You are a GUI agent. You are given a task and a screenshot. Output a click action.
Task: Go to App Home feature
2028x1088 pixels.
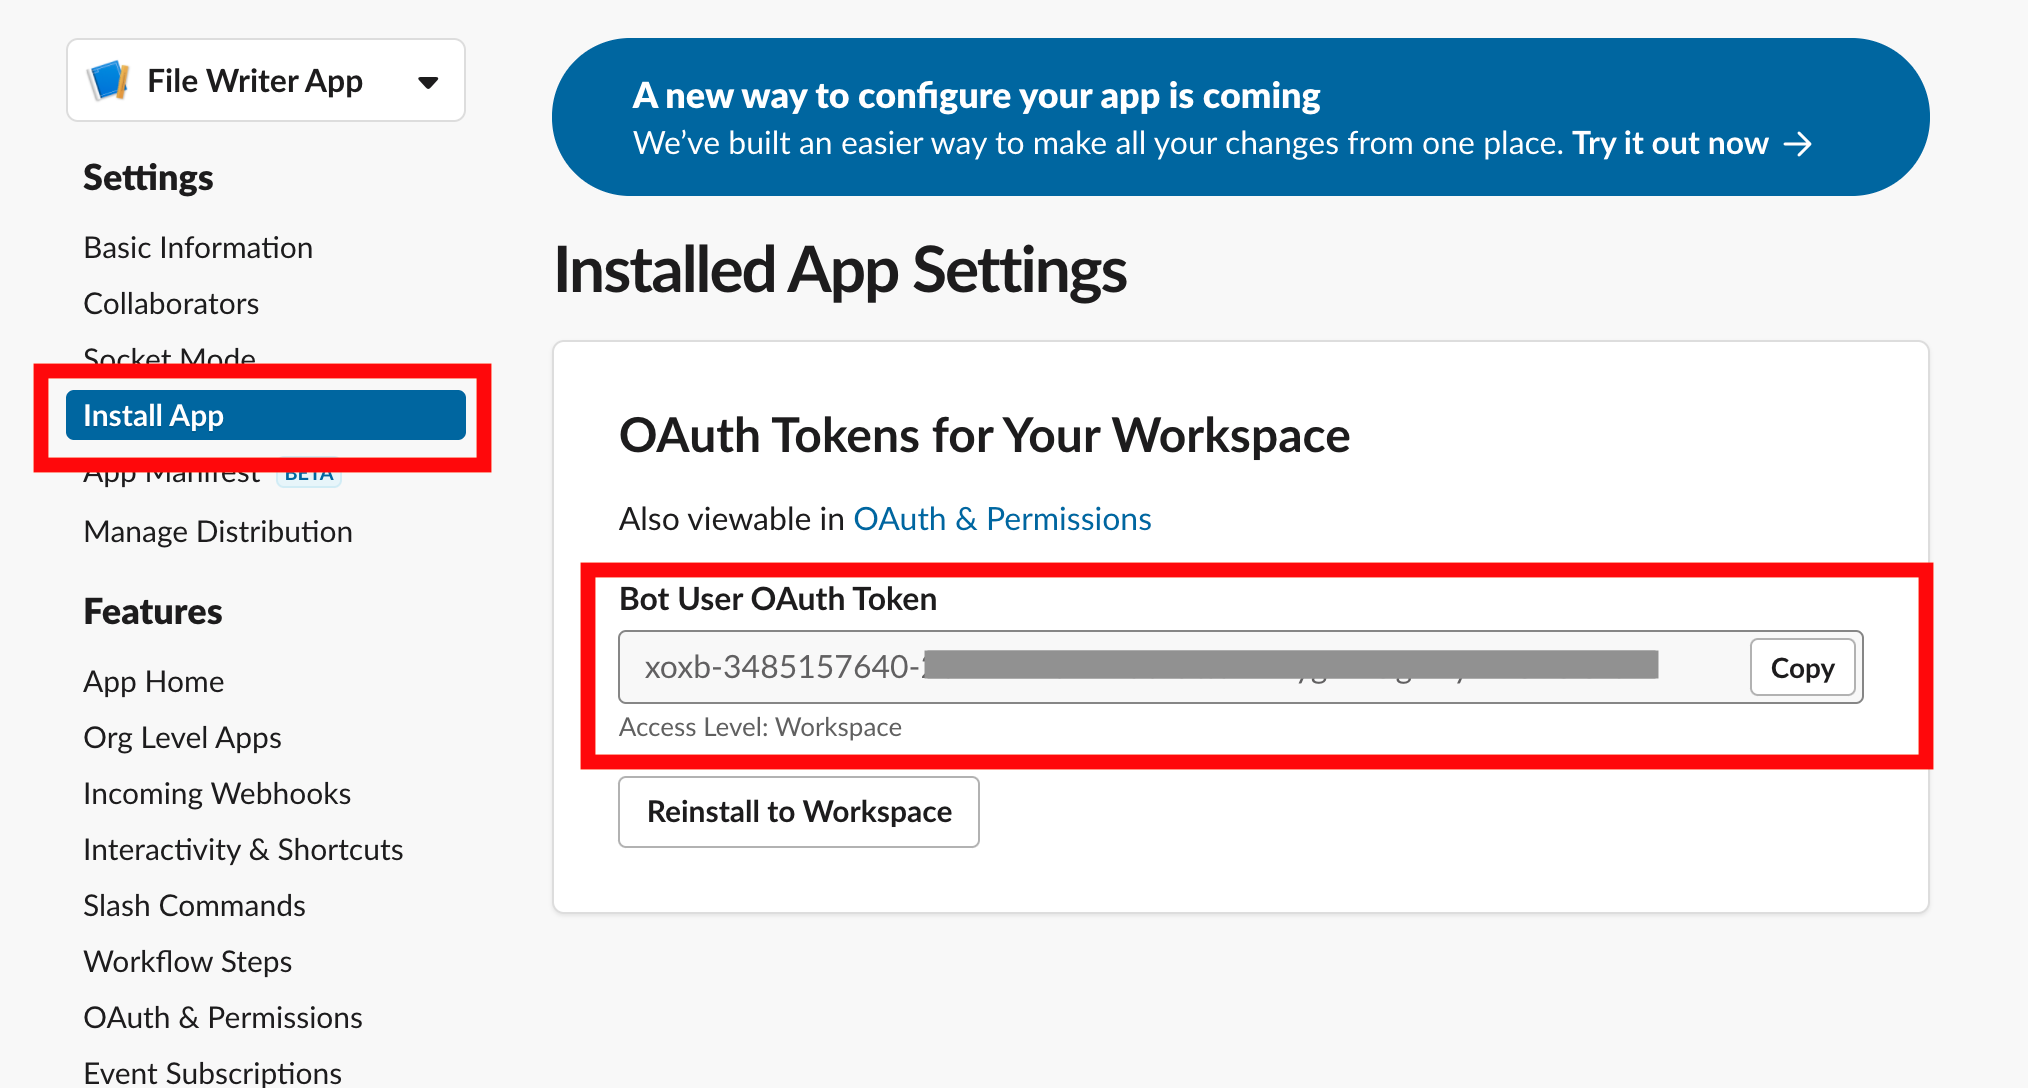pyautogui.click(x=154, y=682)
